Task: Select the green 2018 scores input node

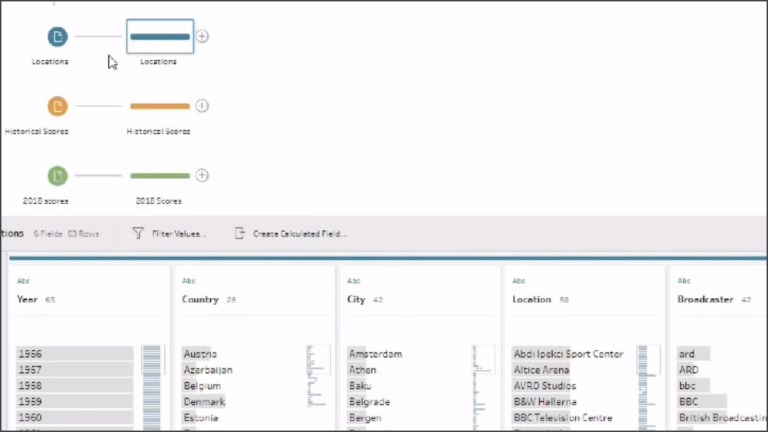Action: pos(57,176)
